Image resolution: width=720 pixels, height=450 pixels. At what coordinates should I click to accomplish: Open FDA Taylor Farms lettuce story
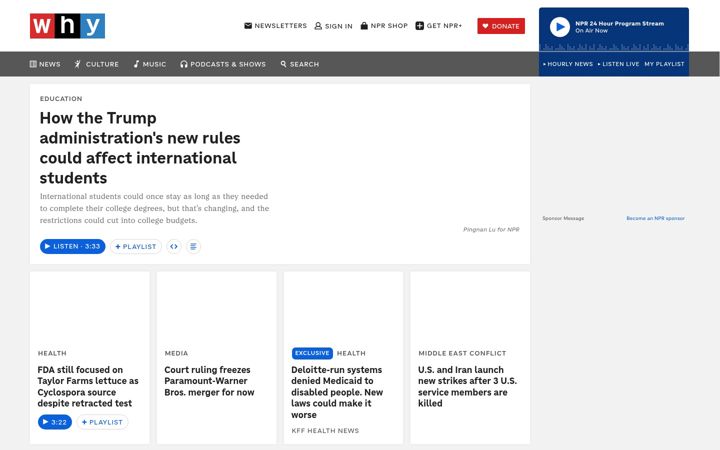[x=88, y=387]
